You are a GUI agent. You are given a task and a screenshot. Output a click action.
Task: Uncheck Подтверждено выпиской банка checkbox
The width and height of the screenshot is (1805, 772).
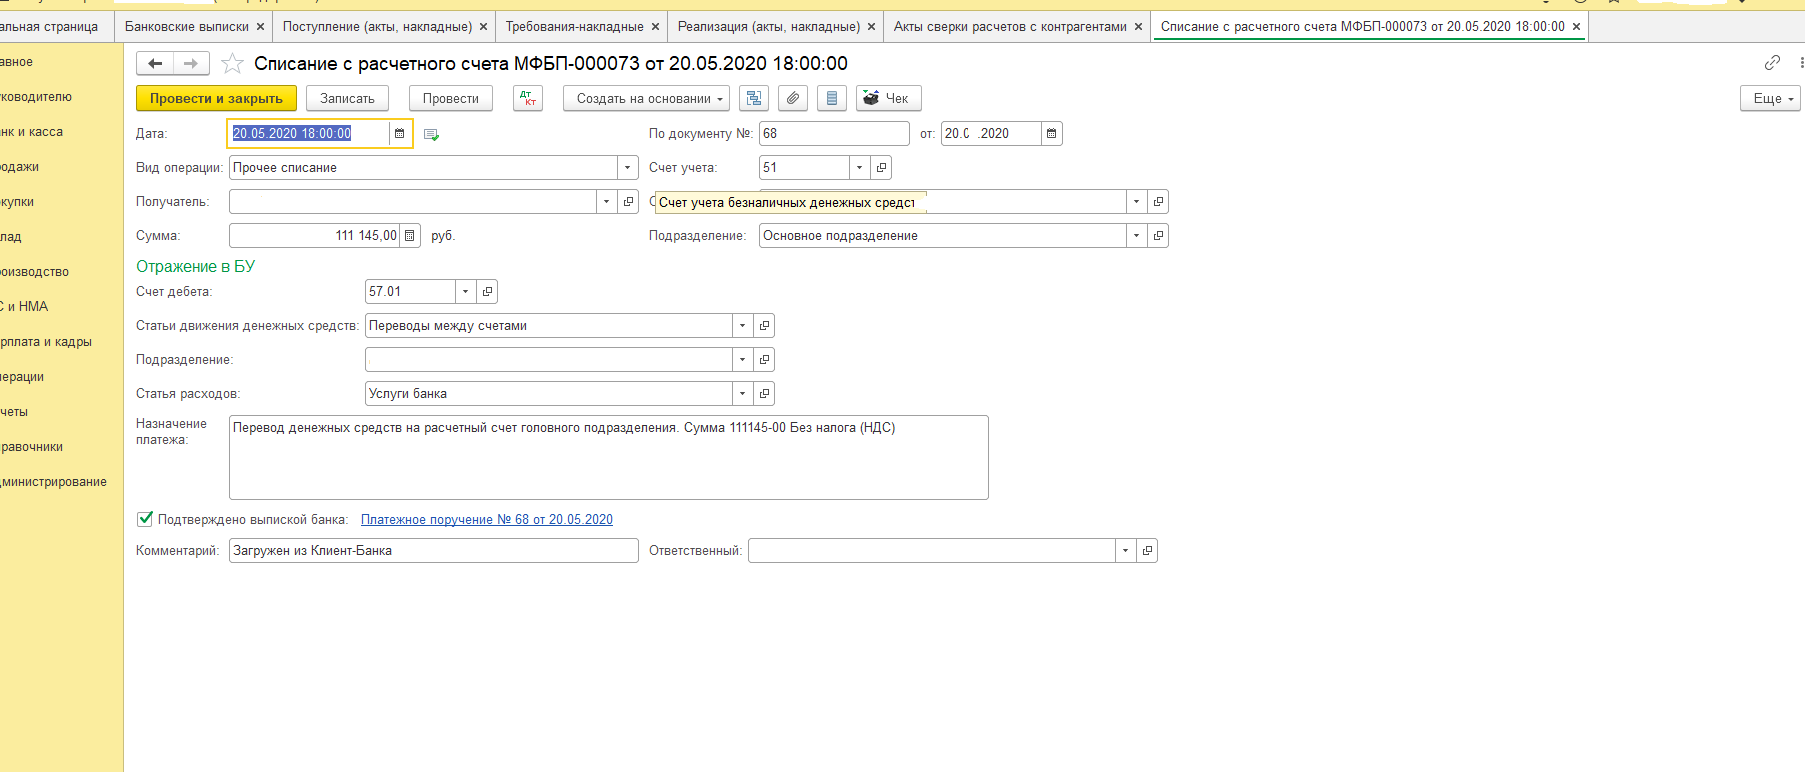coord(145,518)
